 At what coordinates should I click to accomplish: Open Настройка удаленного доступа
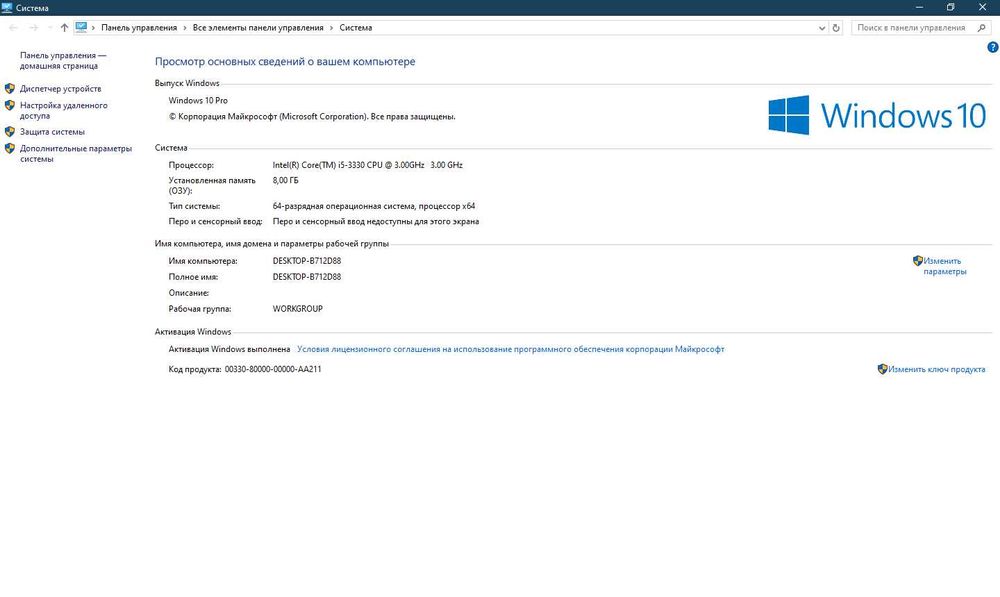tap(63, 110)
